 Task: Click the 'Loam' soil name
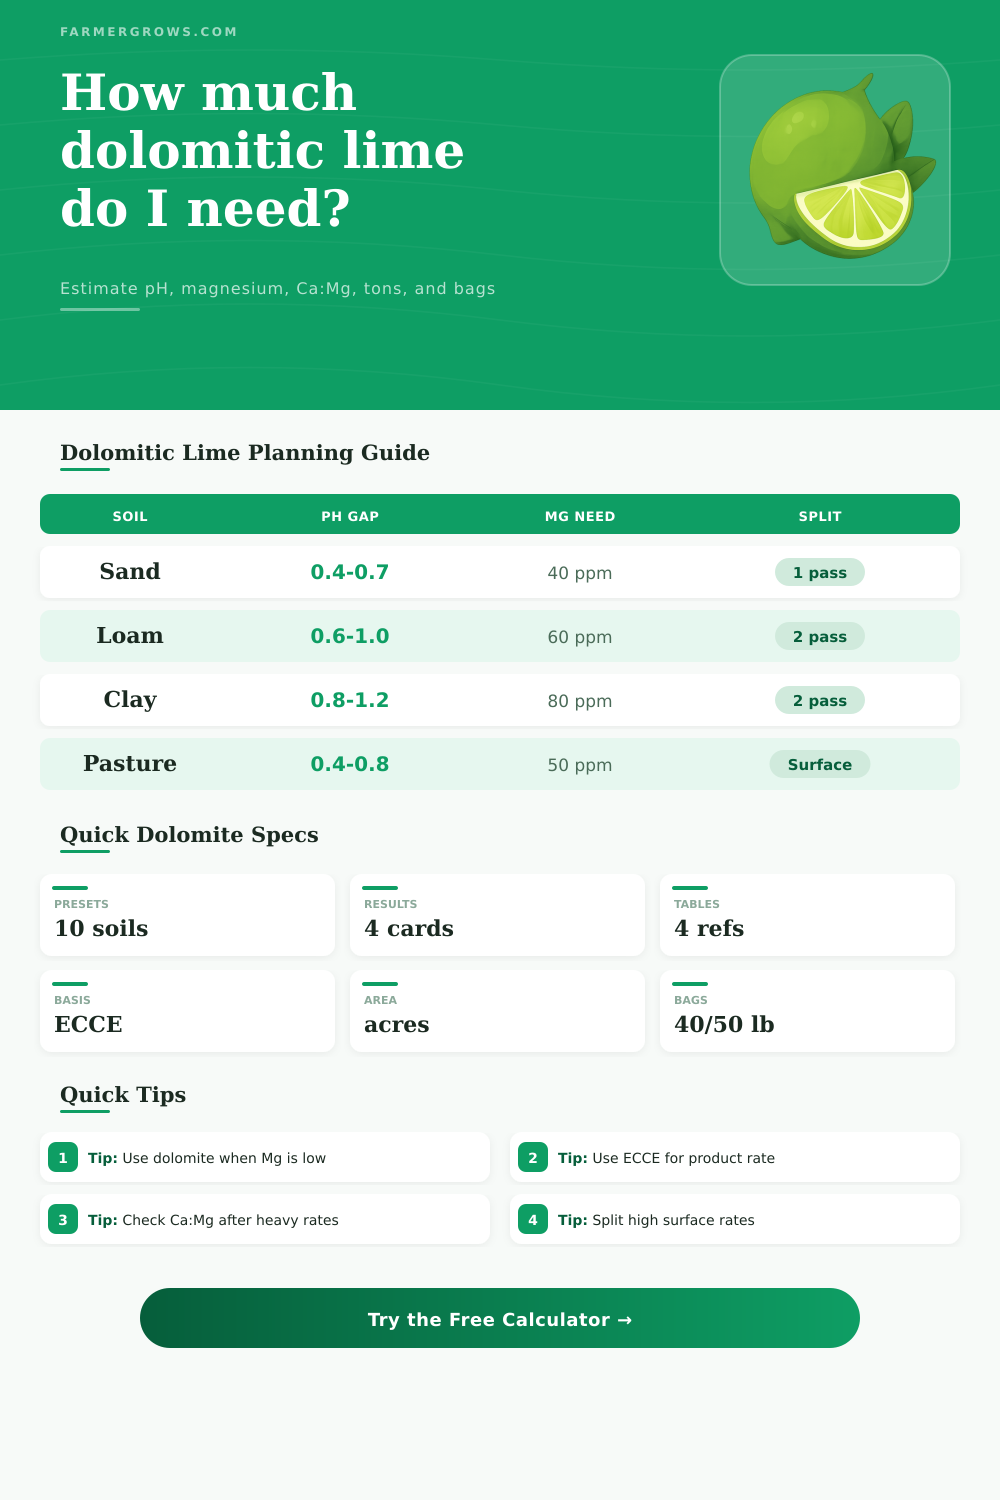[x=130, y=635]
